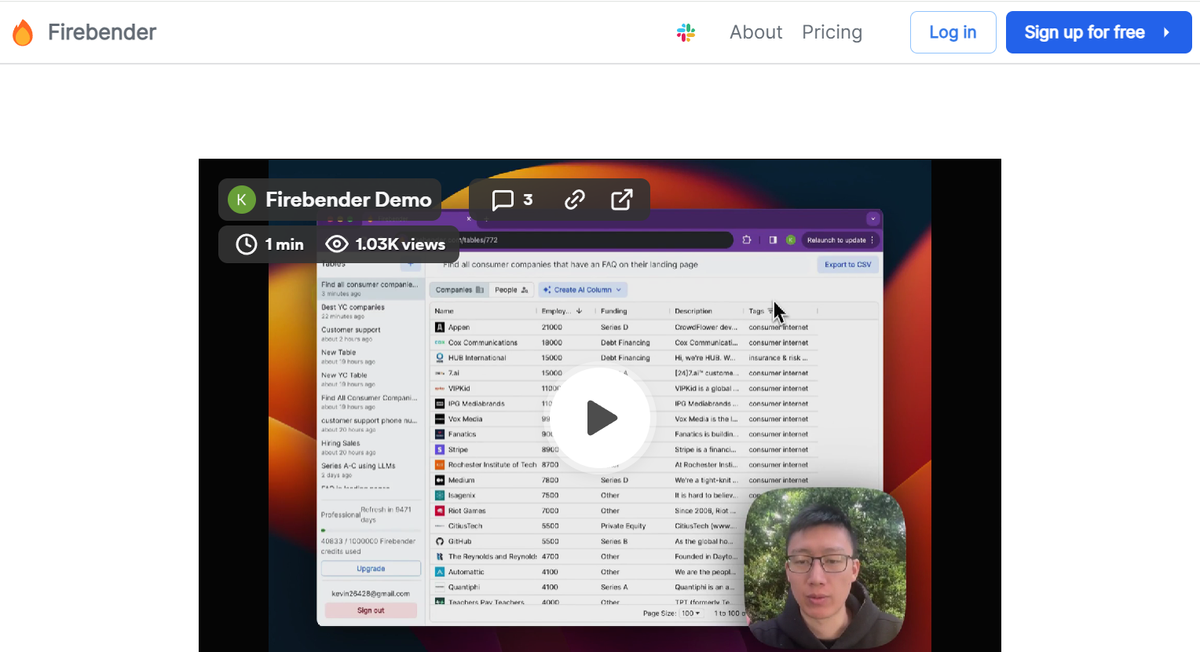Click the Firebender brand name text
Viewport: 1200px width, 652px height.
pyautogui.click(x=102, y=32)
